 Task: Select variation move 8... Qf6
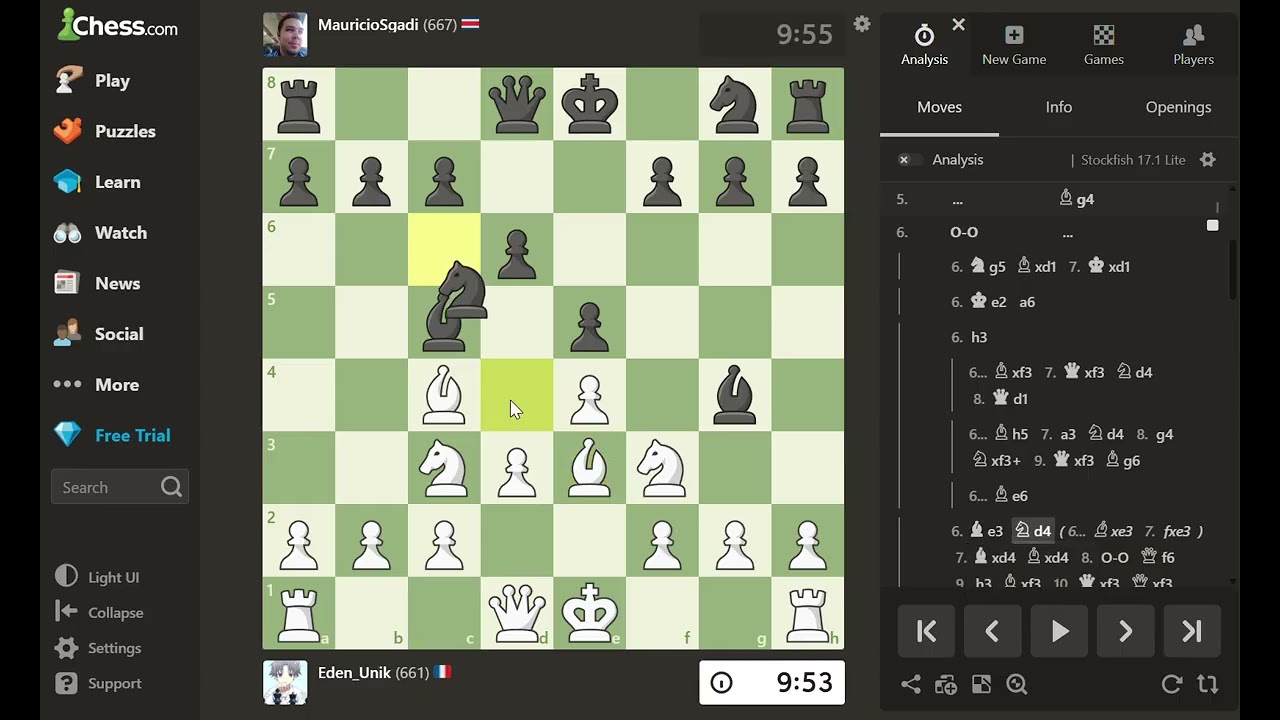pyautogui.click(x=1158, y=557)
